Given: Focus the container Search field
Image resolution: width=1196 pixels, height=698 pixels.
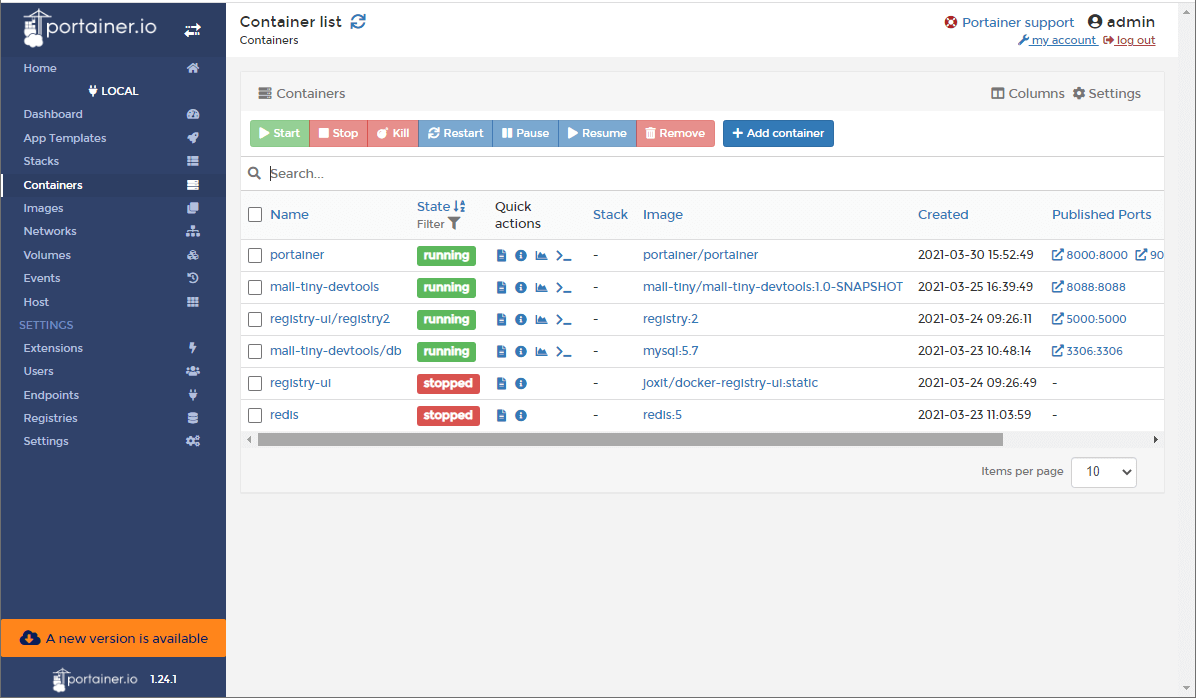Looking at the screenshot, I should (x=700, y=173).
